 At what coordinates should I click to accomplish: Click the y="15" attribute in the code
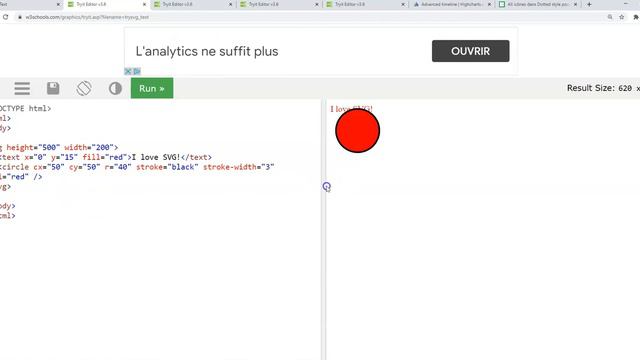64,157
